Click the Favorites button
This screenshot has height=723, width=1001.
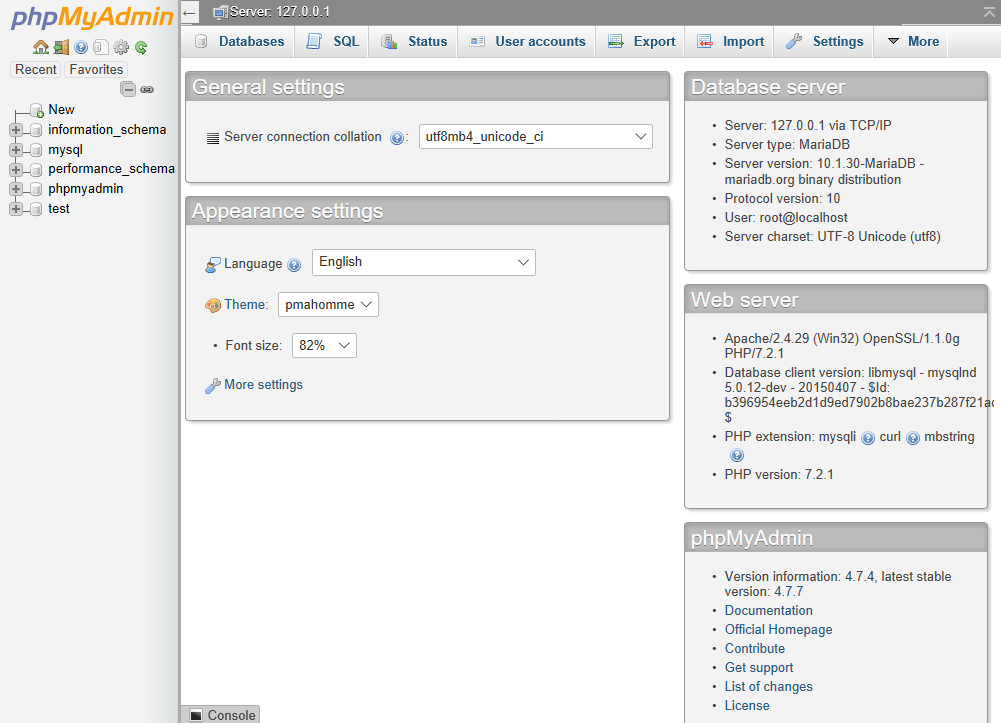point(96,70)
